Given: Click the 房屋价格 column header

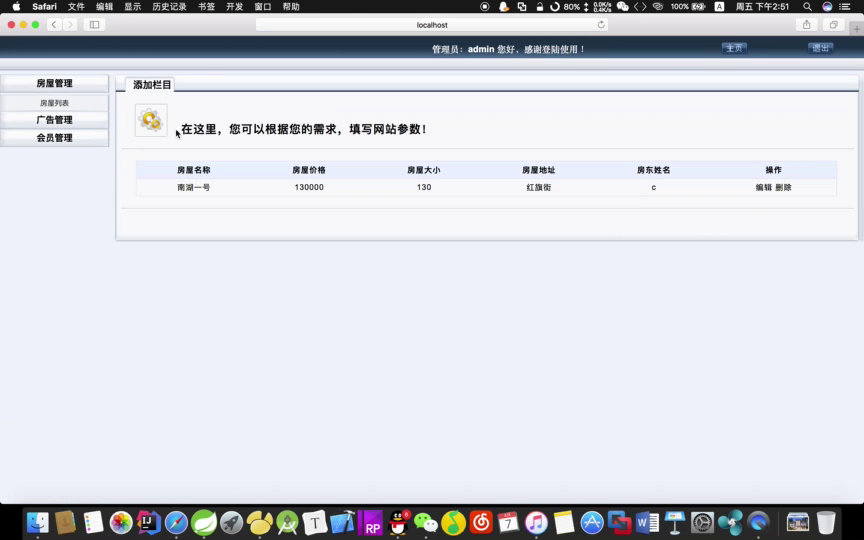Looking at the screenshot, I should pos(309,170).
